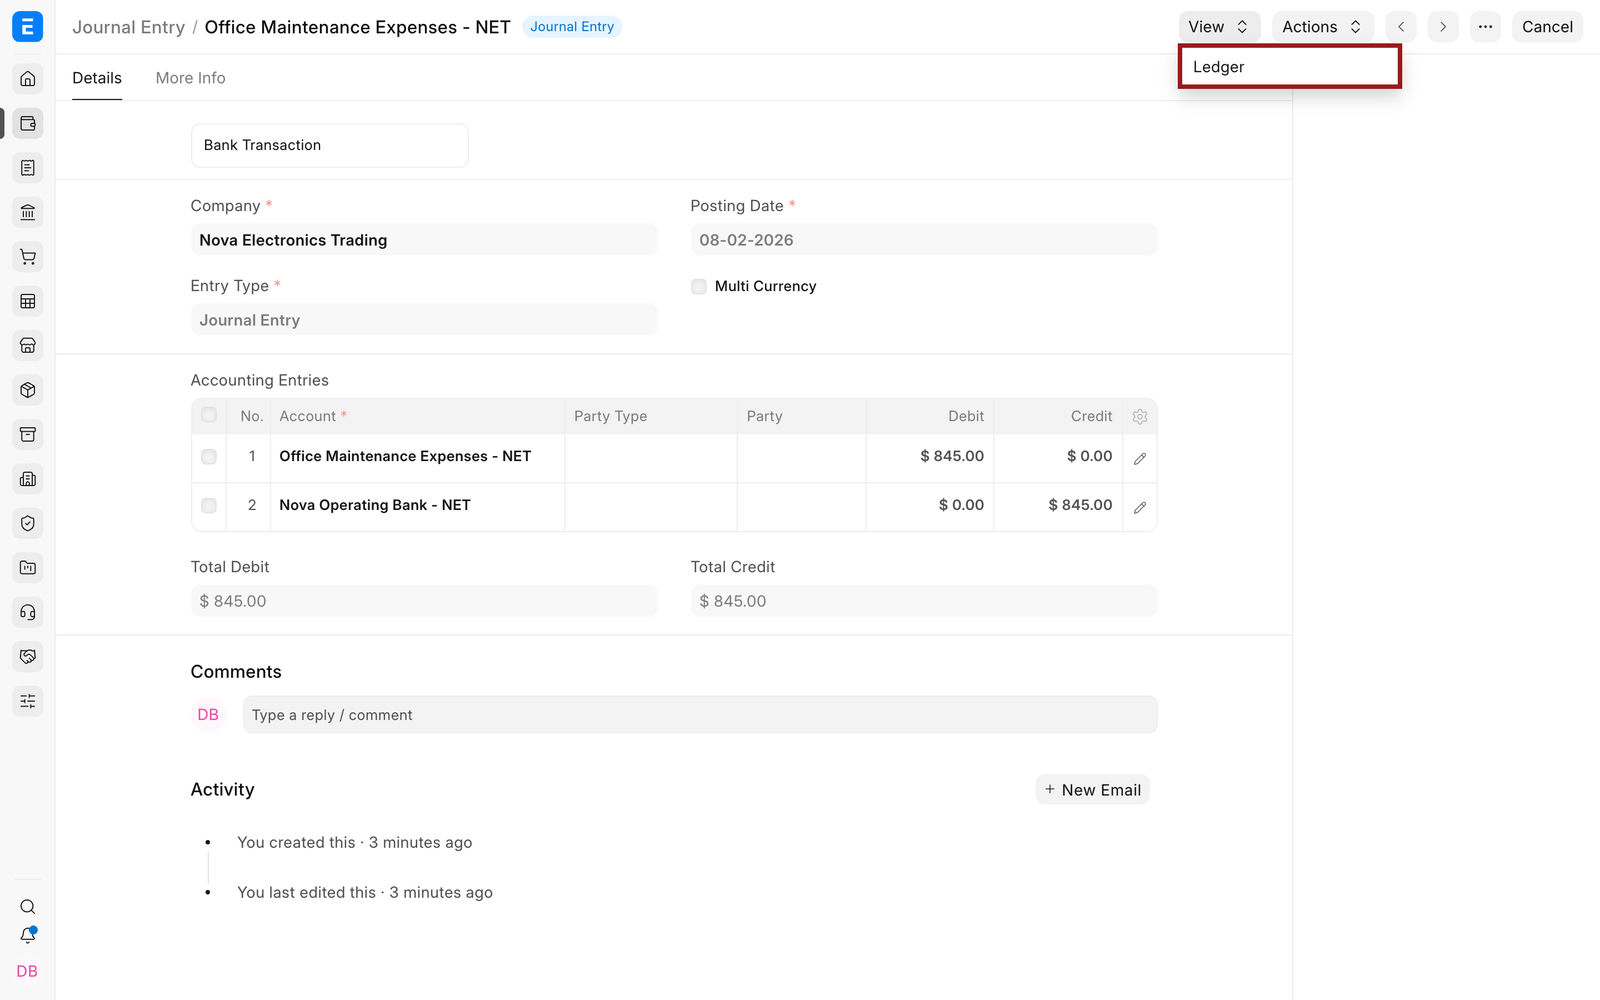This screenshot has width=1600, height=1000.
Task: Click the table settings gear icon
Action: tap(1140, 417)
